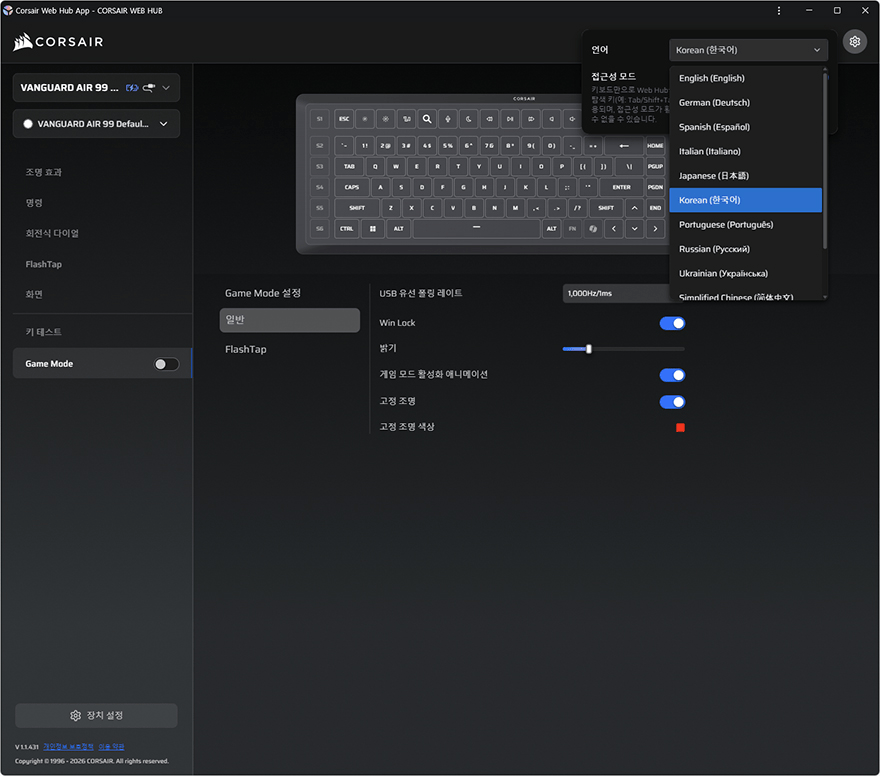The width and height of the screenshot is (880, 776).
Task: Choose Portuguese (Português) language
Action: pos(745,224)
